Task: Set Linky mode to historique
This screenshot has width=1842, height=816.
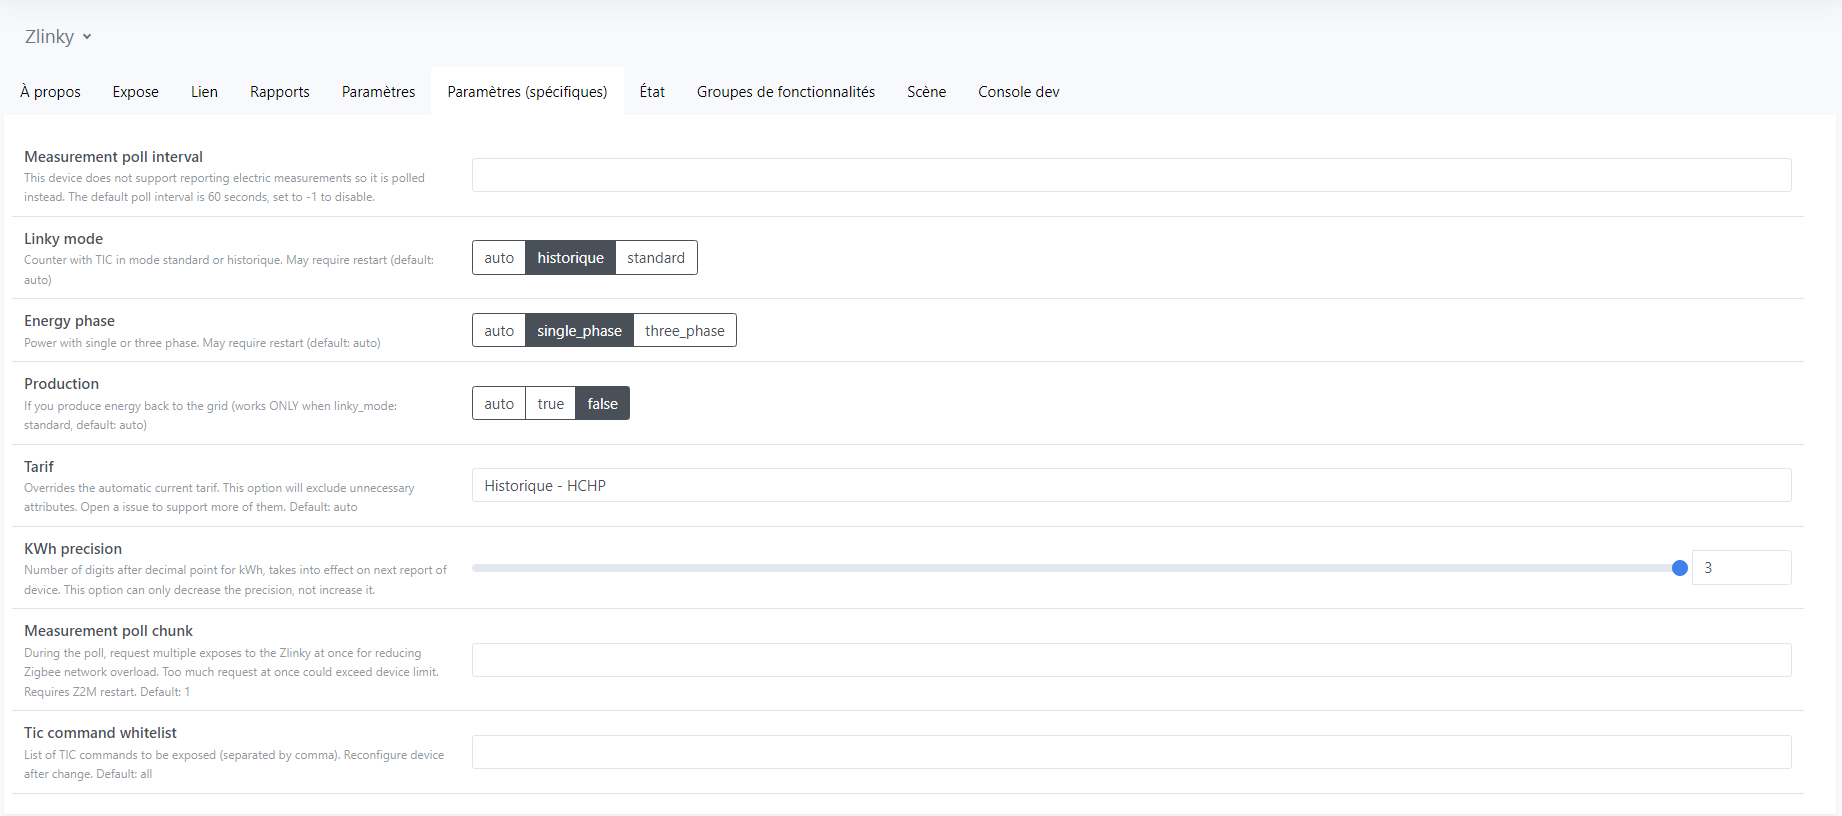Action: point(570,258)
